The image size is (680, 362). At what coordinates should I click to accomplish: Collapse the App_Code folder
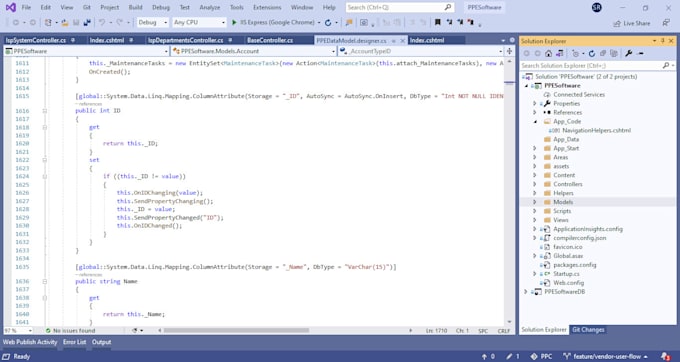point(535,121)
